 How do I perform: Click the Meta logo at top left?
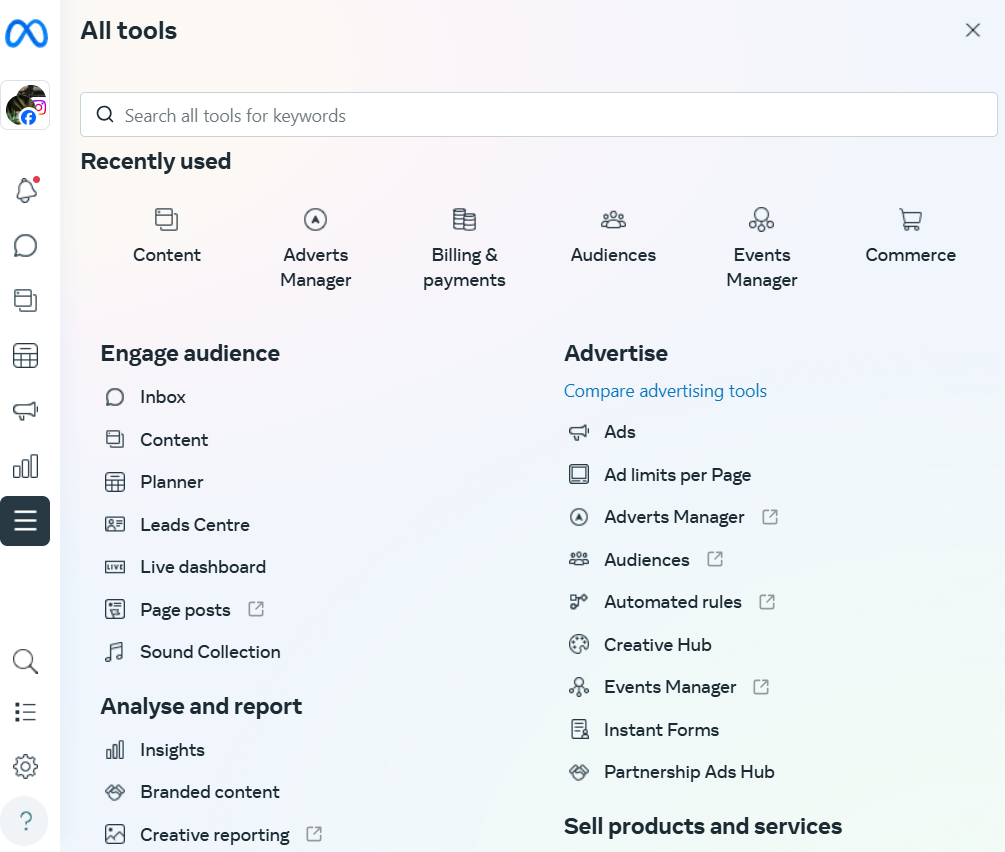click(26, 34)
